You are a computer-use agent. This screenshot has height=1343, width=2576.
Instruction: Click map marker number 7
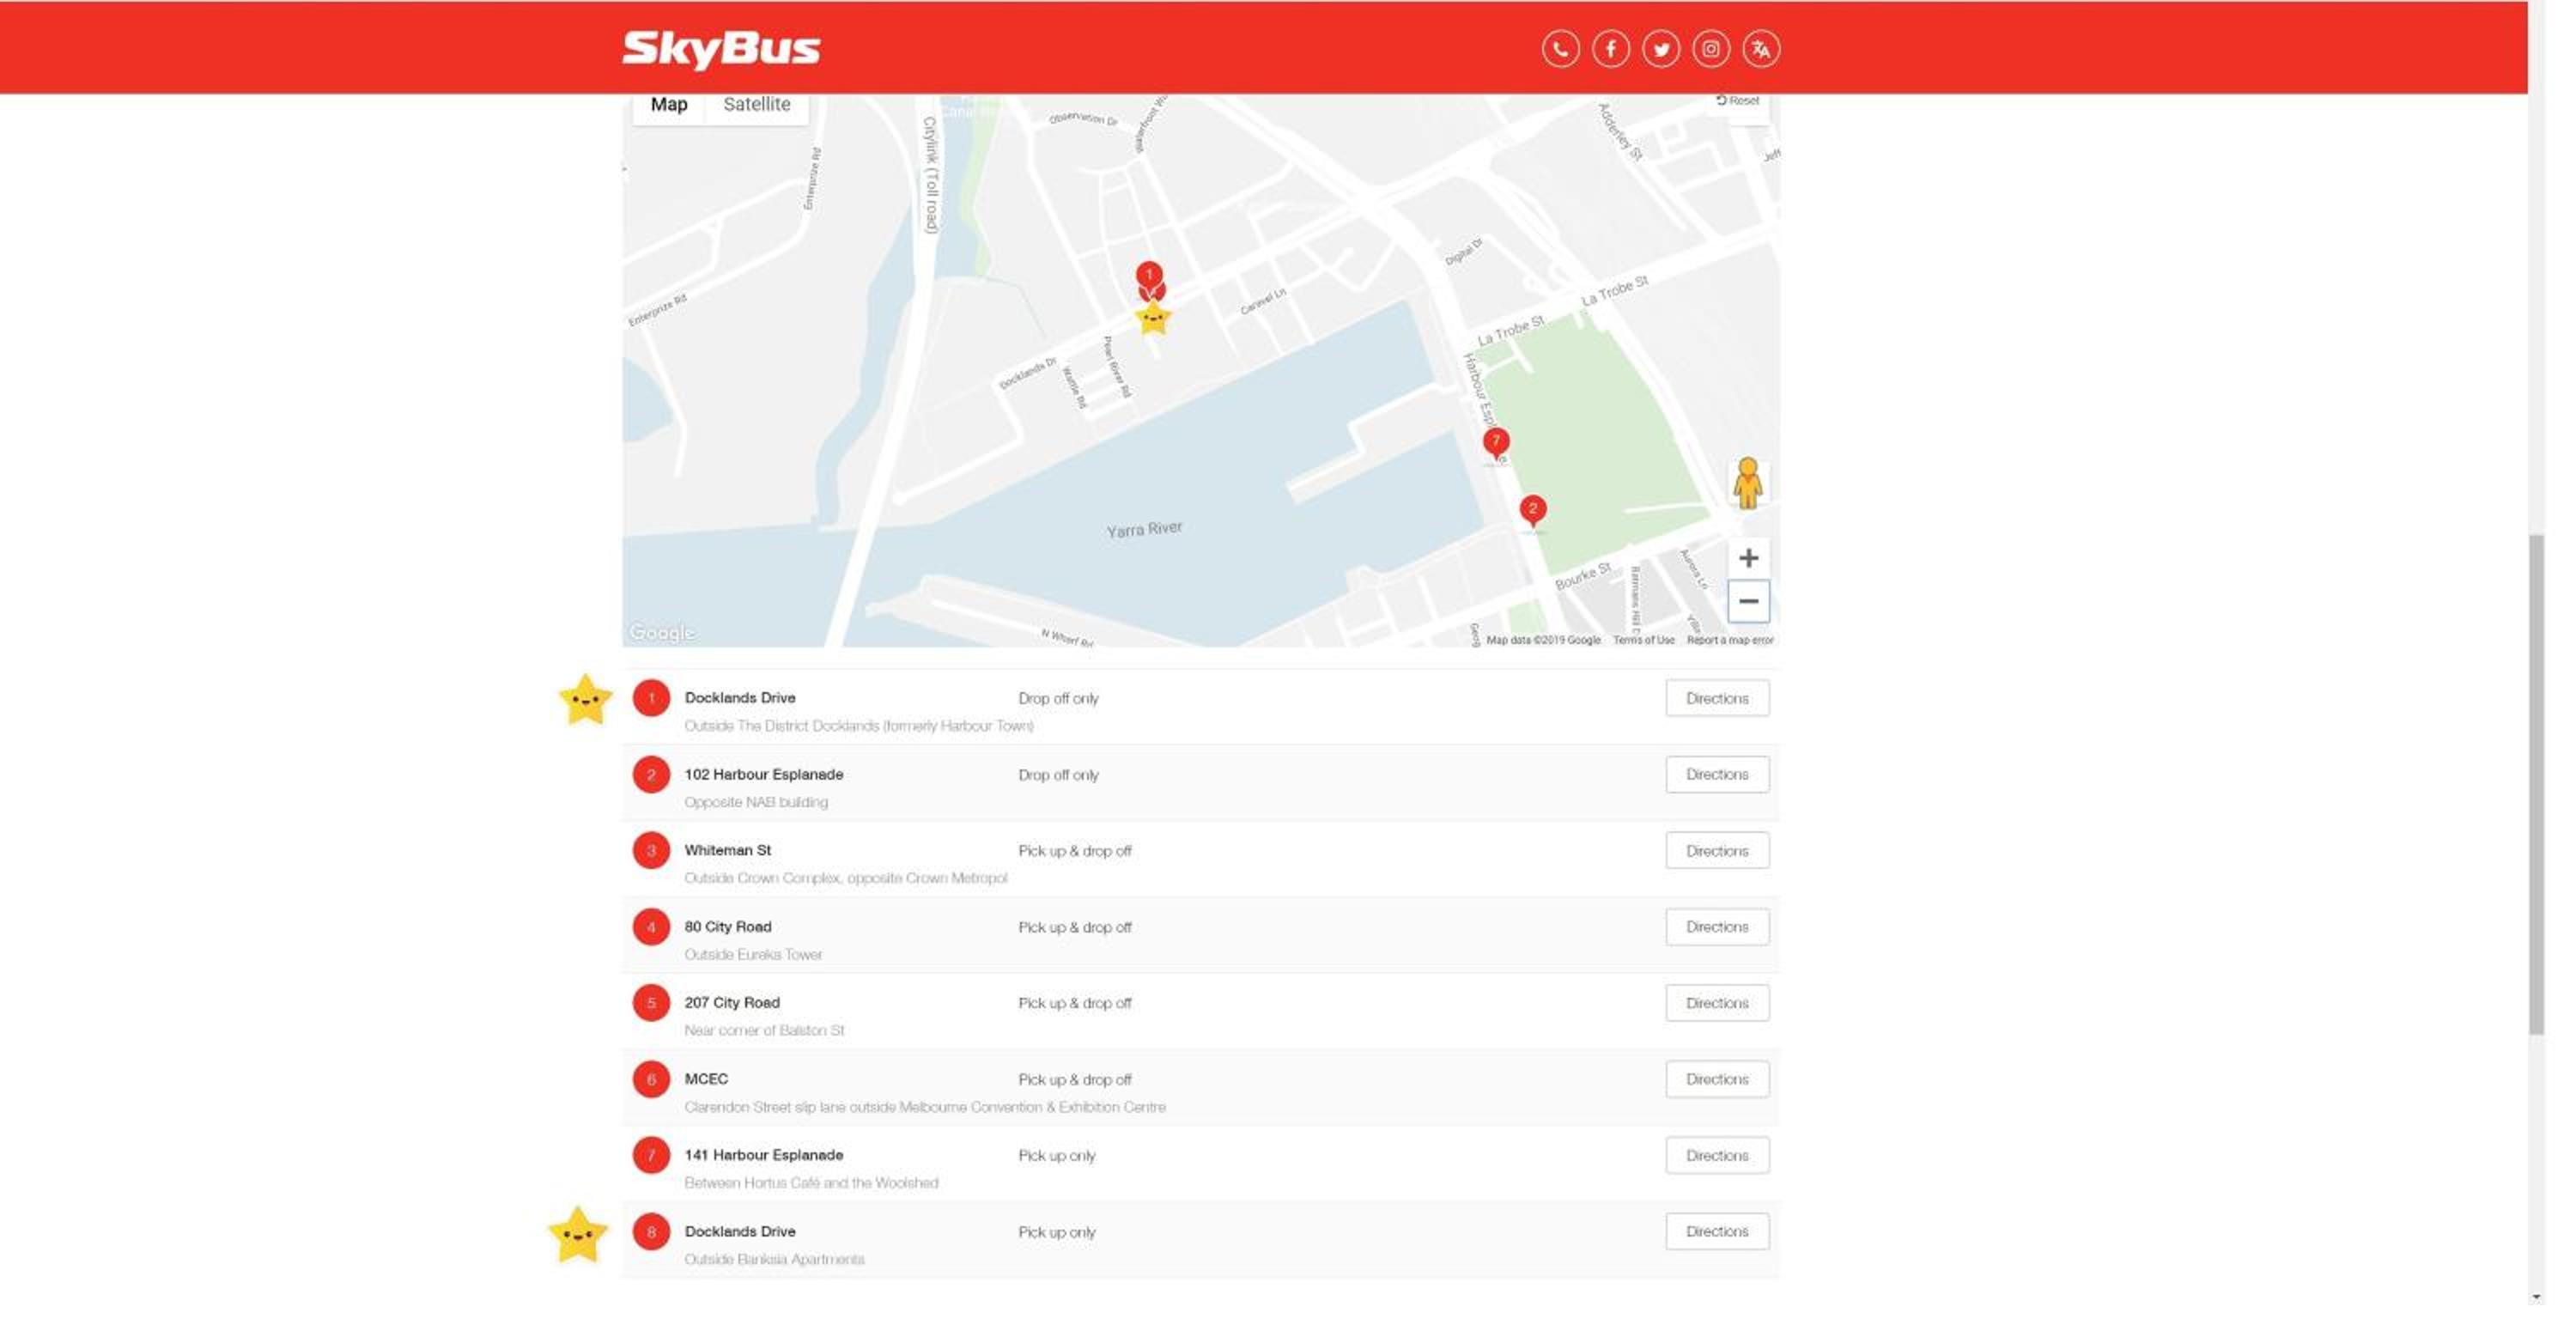(1495, 443)
